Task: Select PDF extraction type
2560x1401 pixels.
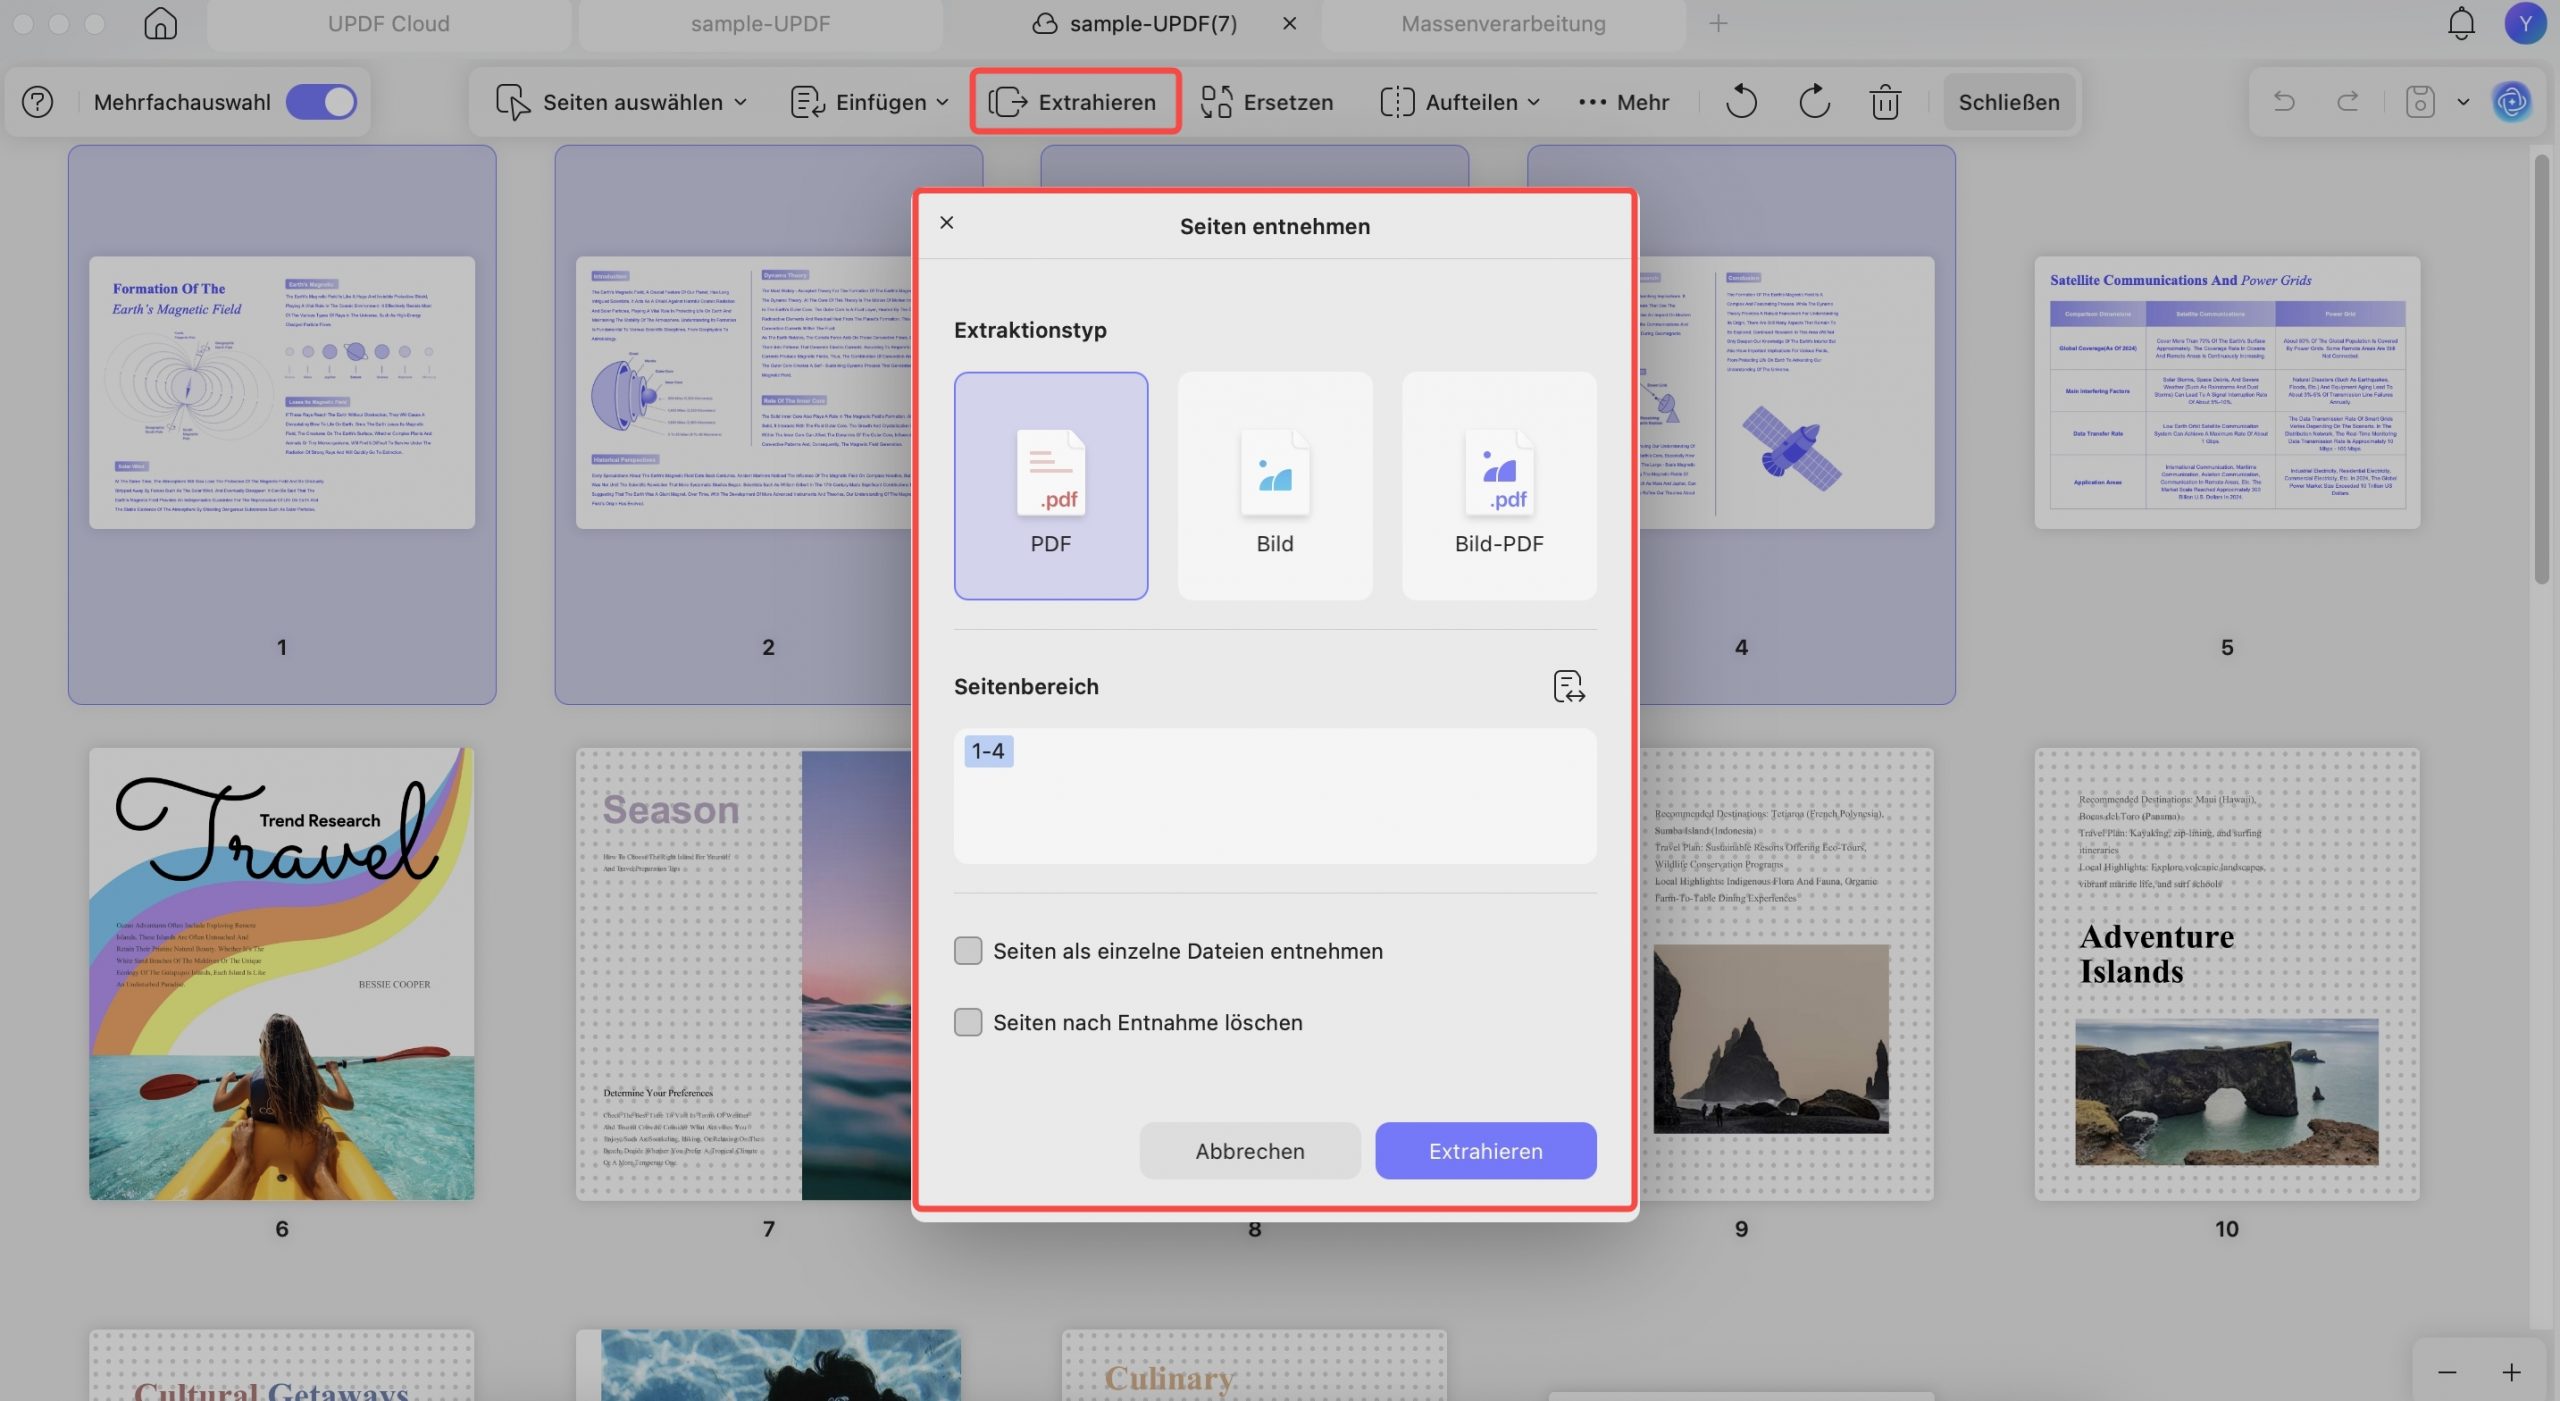Action: (x=1051, y=486)
